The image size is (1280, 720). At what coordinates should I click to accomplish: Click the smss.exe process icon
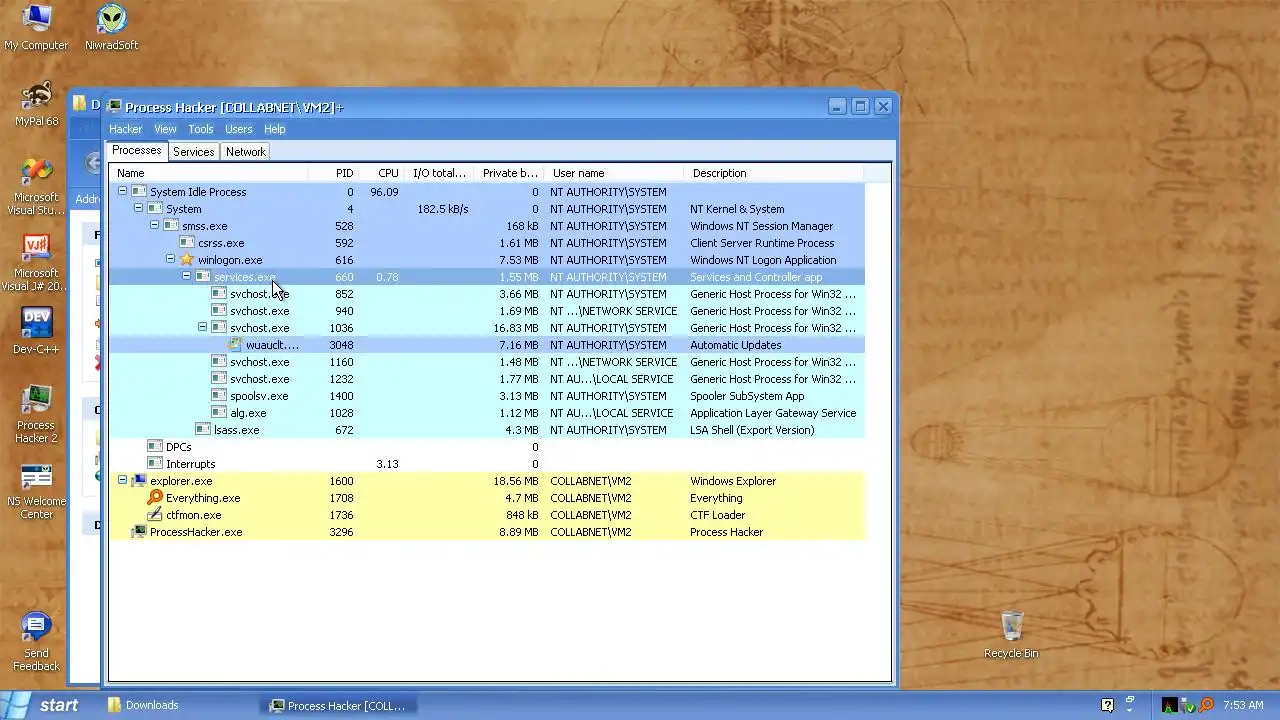click(x=171, y=226)
